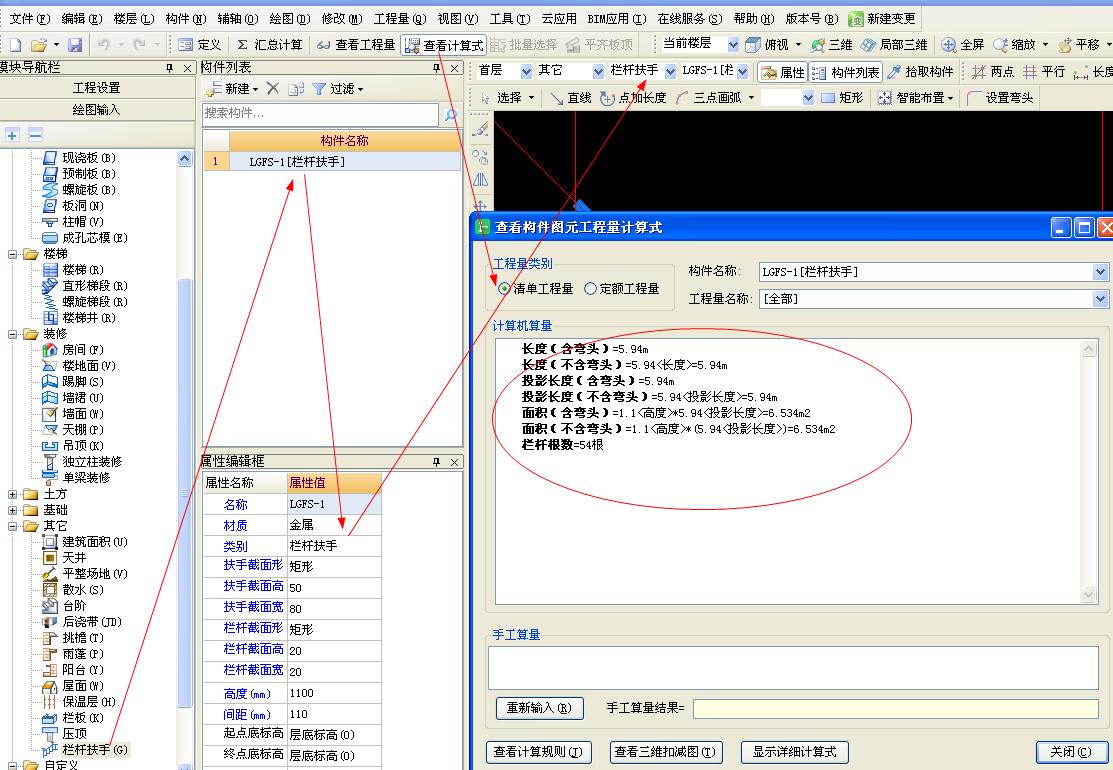Click the search magnifier in 构件列表

(x=450, y=114)
